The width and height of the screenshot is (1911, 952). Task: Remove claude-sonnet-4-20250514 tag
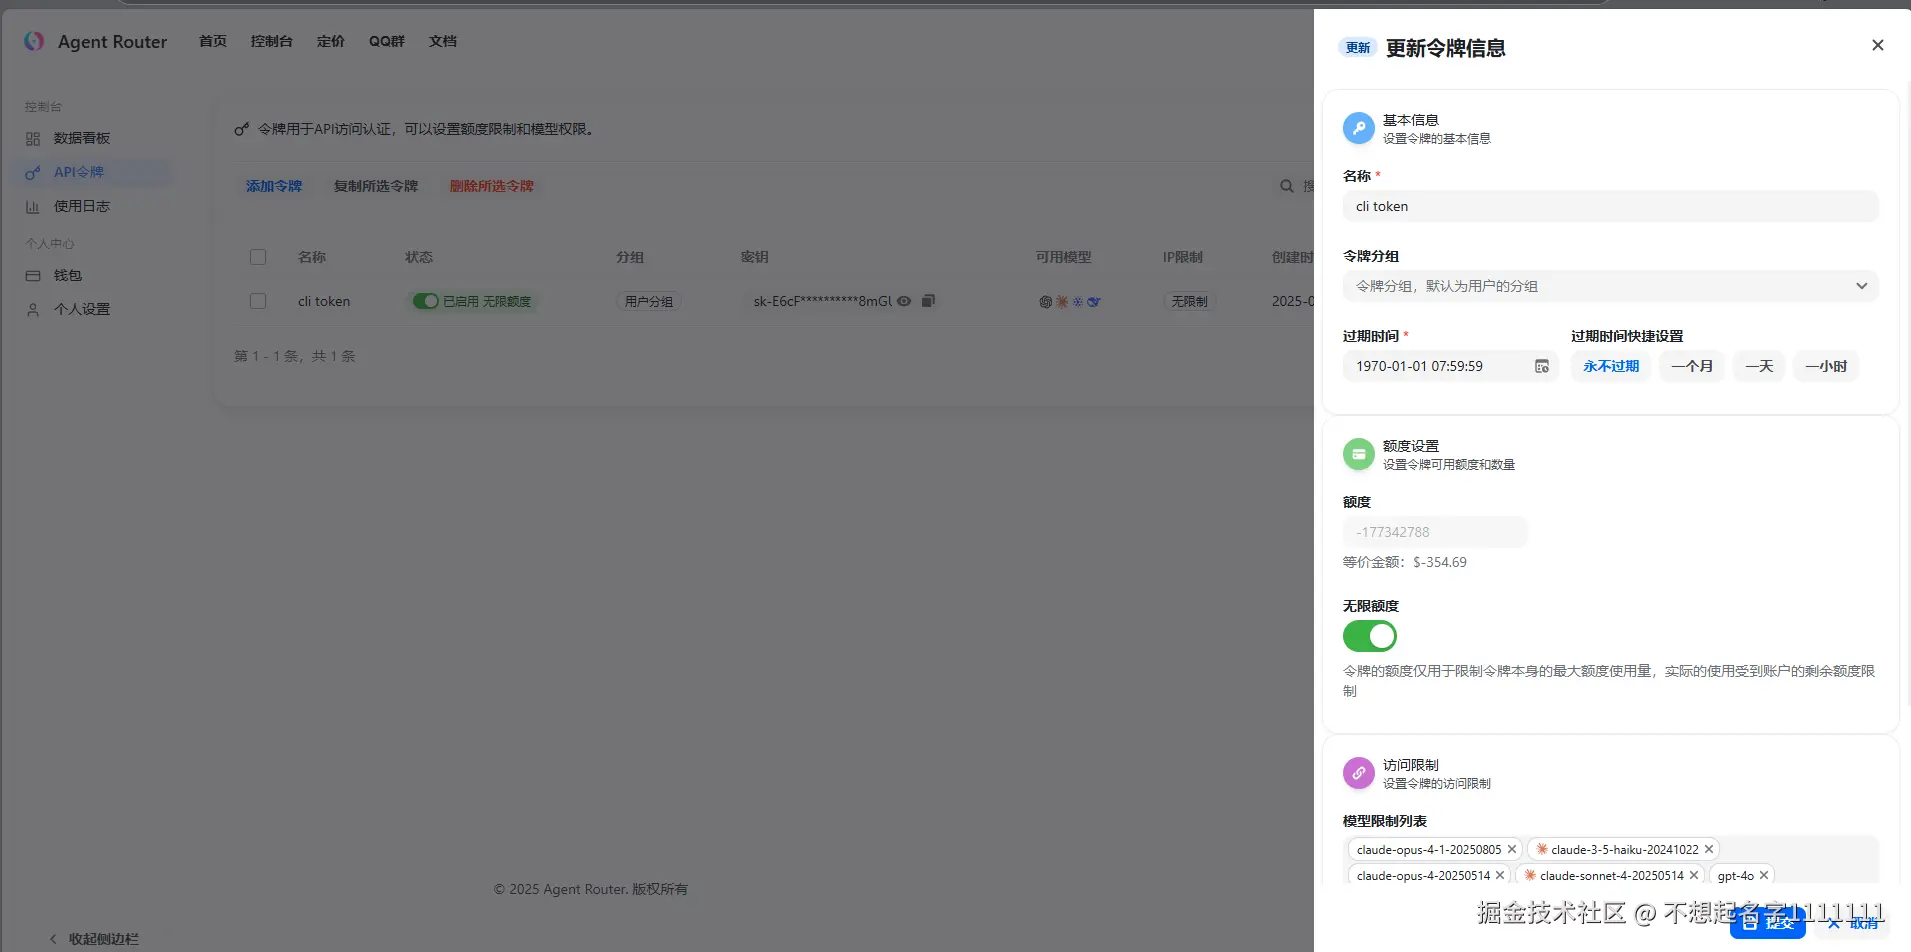(1694, 876)
